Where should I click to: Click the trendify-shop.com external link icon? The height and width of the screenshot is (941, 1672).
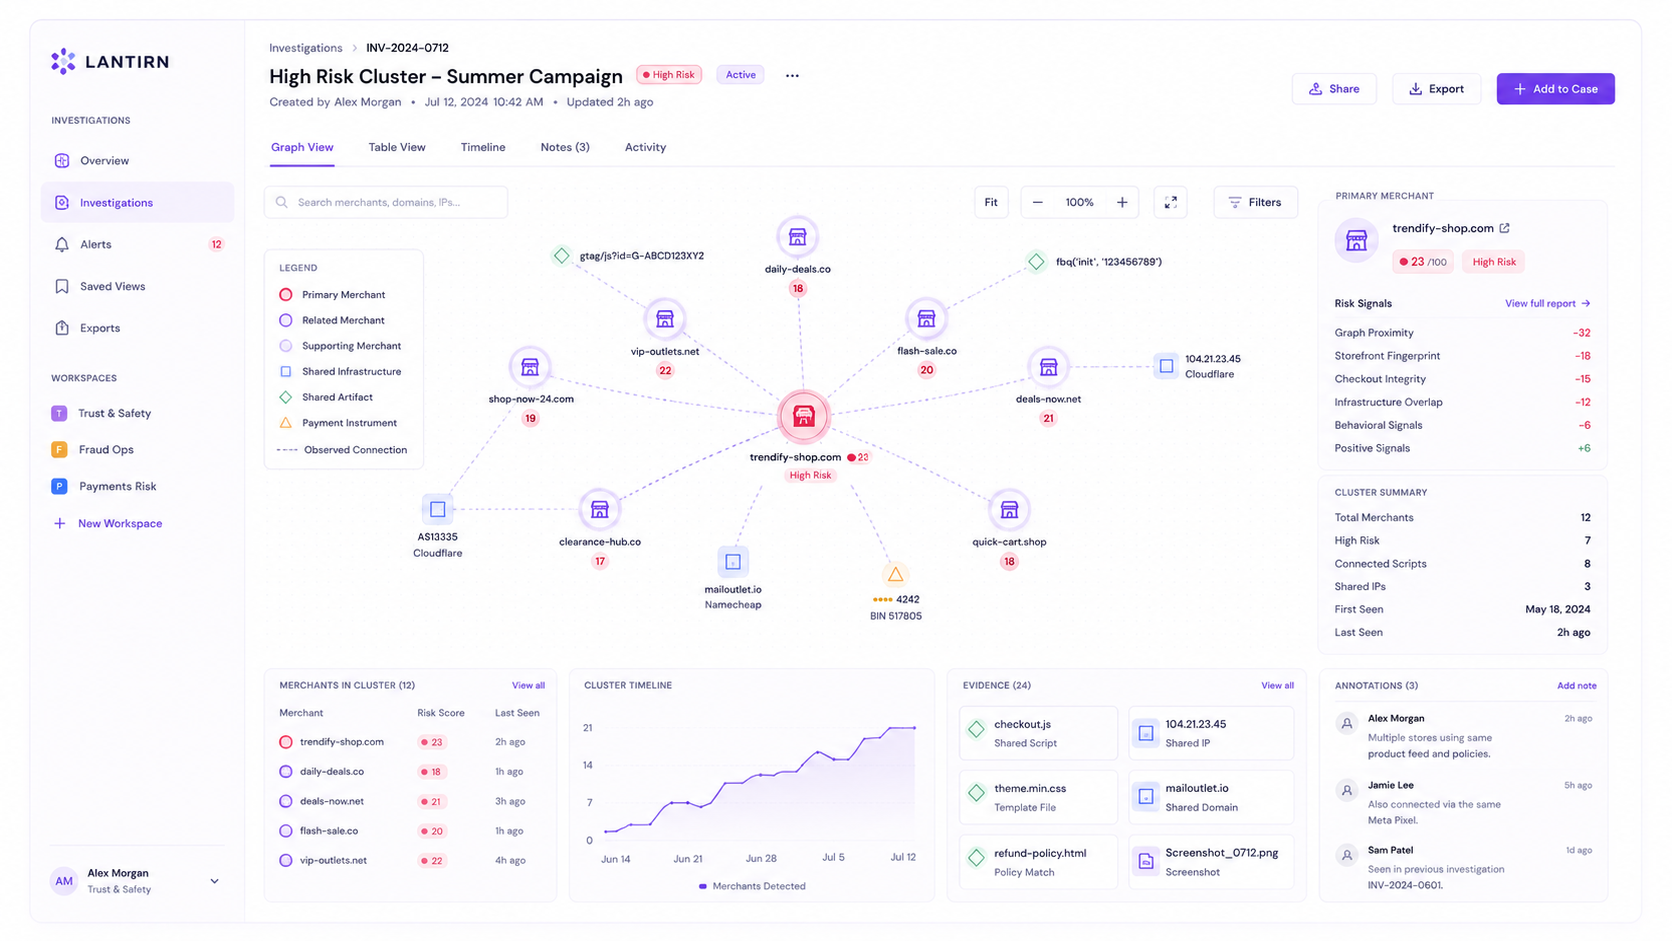[x=1504, y=228]
